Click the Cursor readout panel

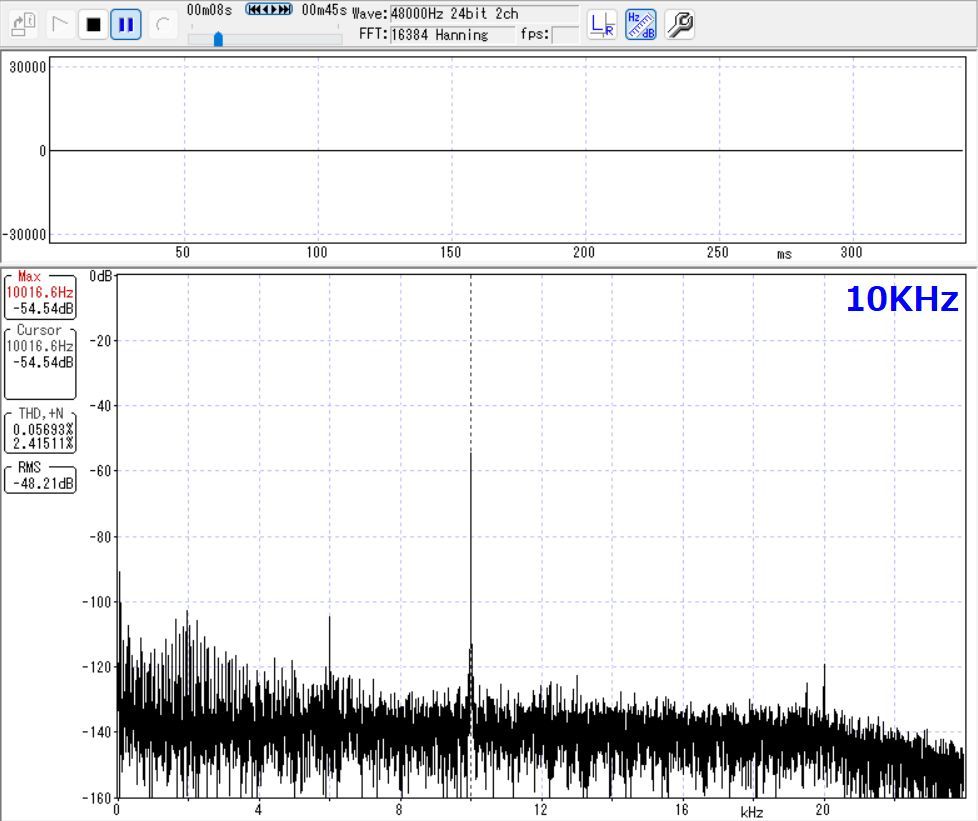click(x=40, y=360)
